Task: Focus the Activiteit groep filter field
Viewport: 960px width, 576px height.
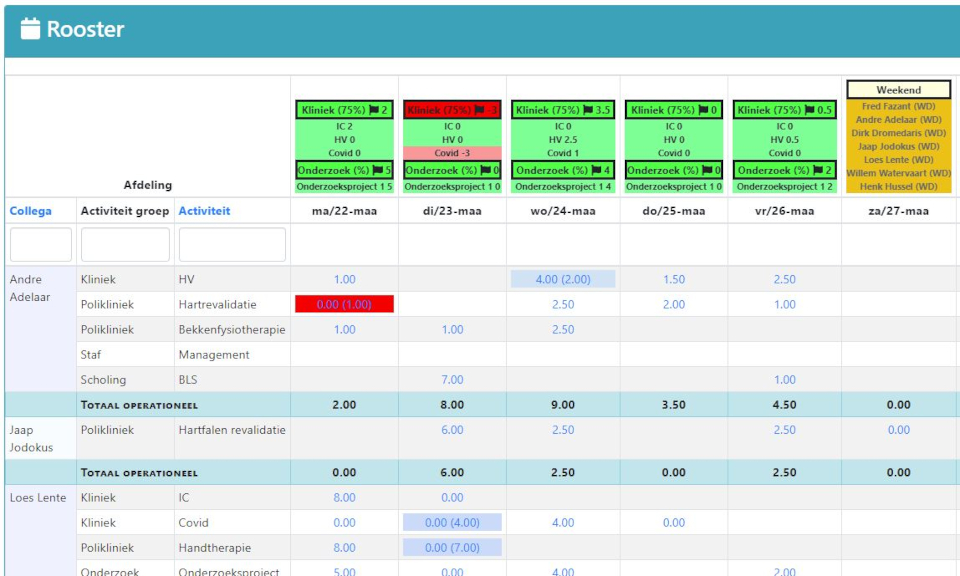Action: [x=125, y=245]
